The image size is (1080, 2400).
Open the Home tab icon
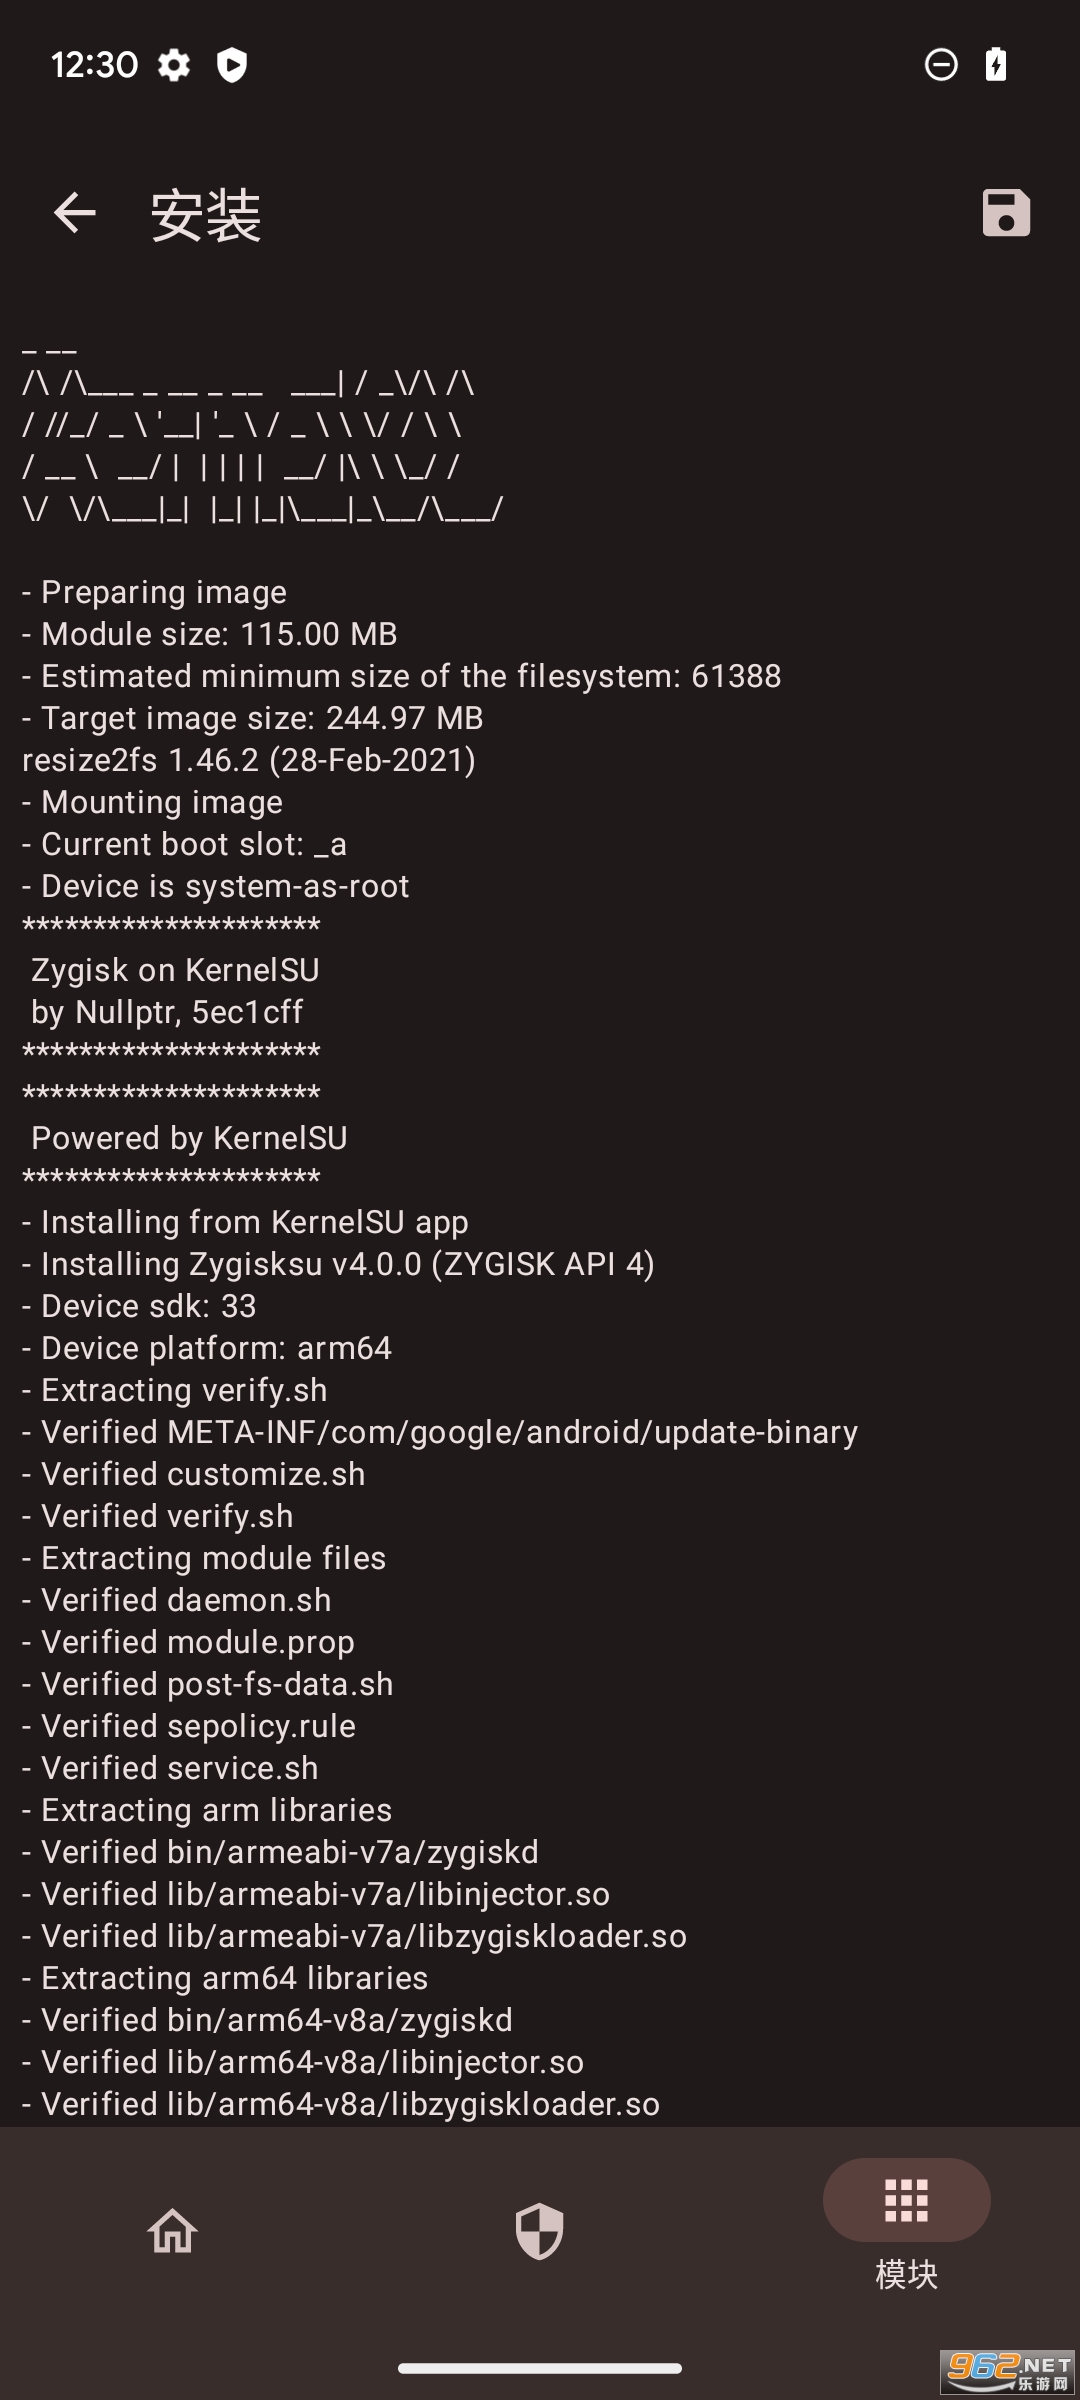172,2230
